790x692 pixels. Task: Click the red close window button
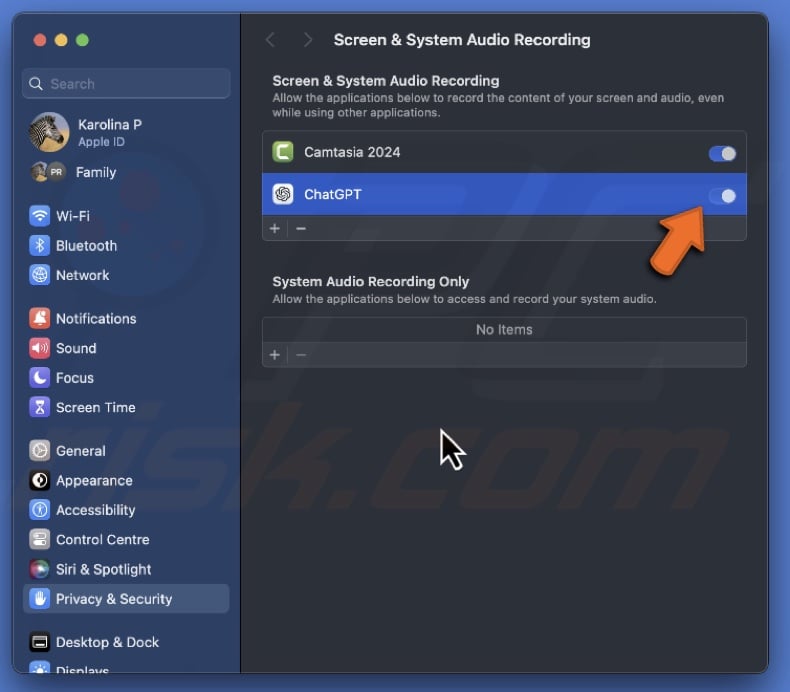click(40, 40)
